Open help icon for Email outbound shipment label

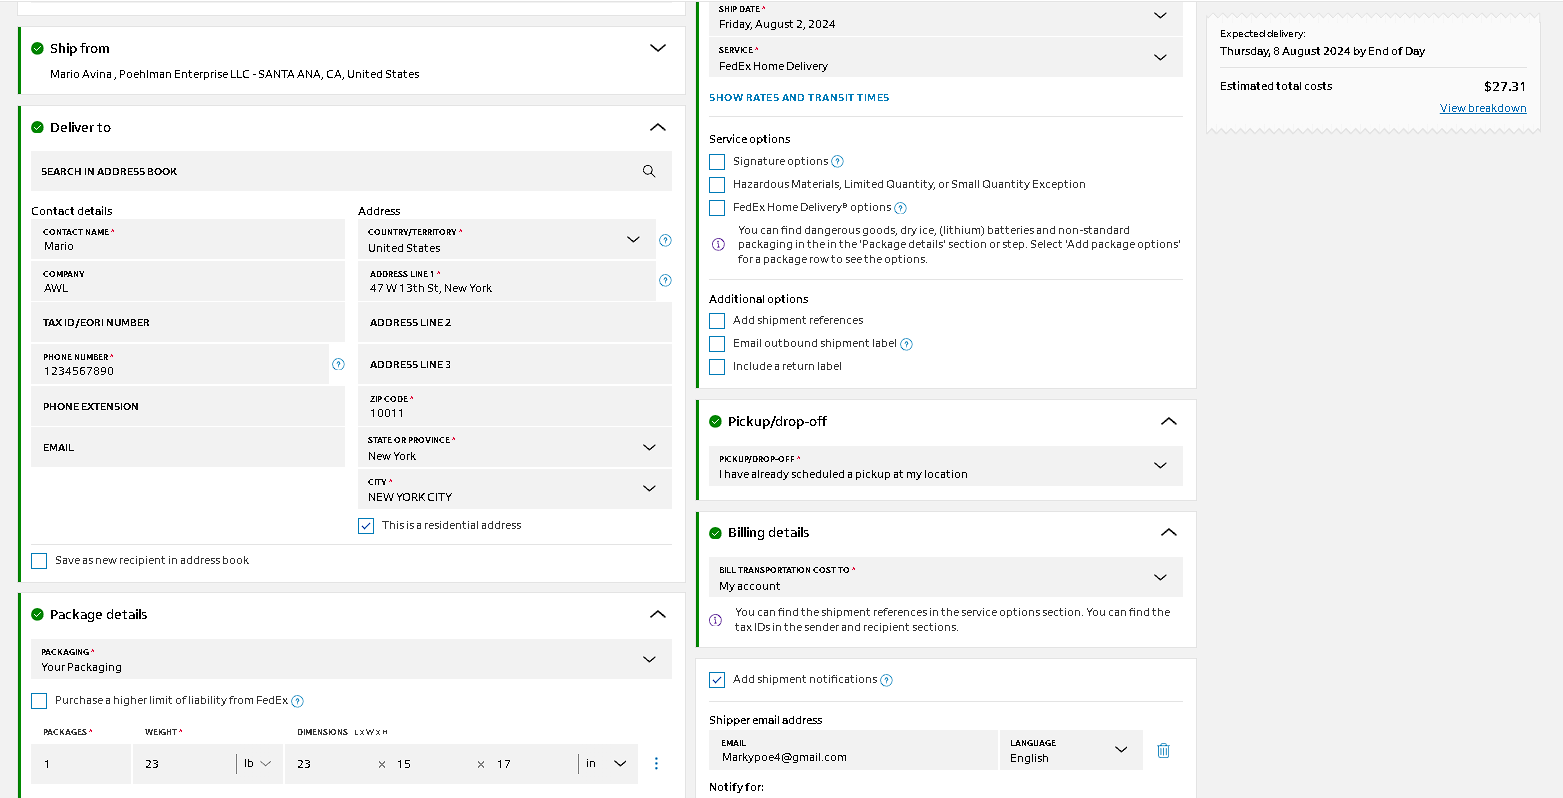point(906,344)
